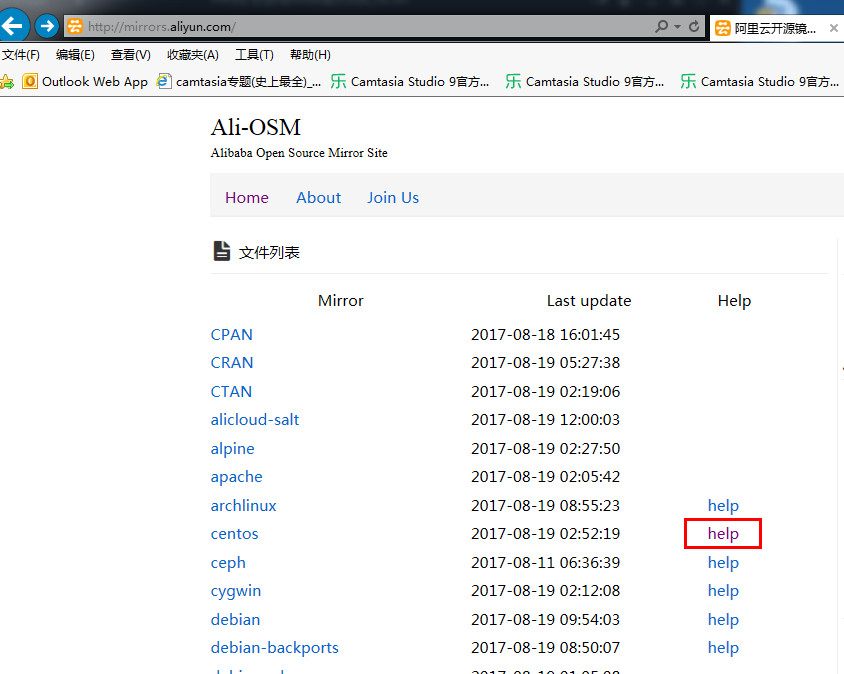Click timestamp 2017-08-19 12:00:03

point(545,420)
